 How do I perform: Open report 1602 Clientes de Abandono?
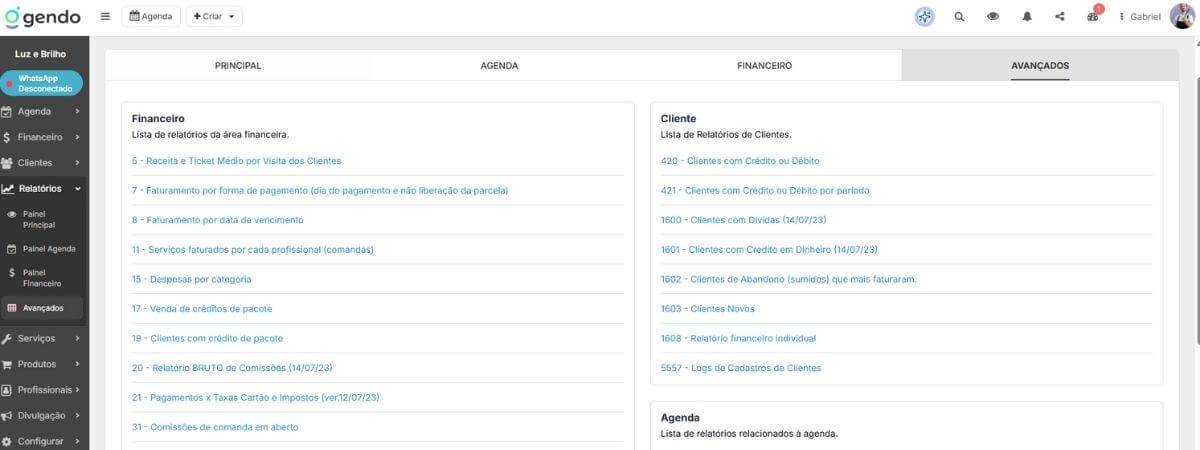[x=789, y=279]
